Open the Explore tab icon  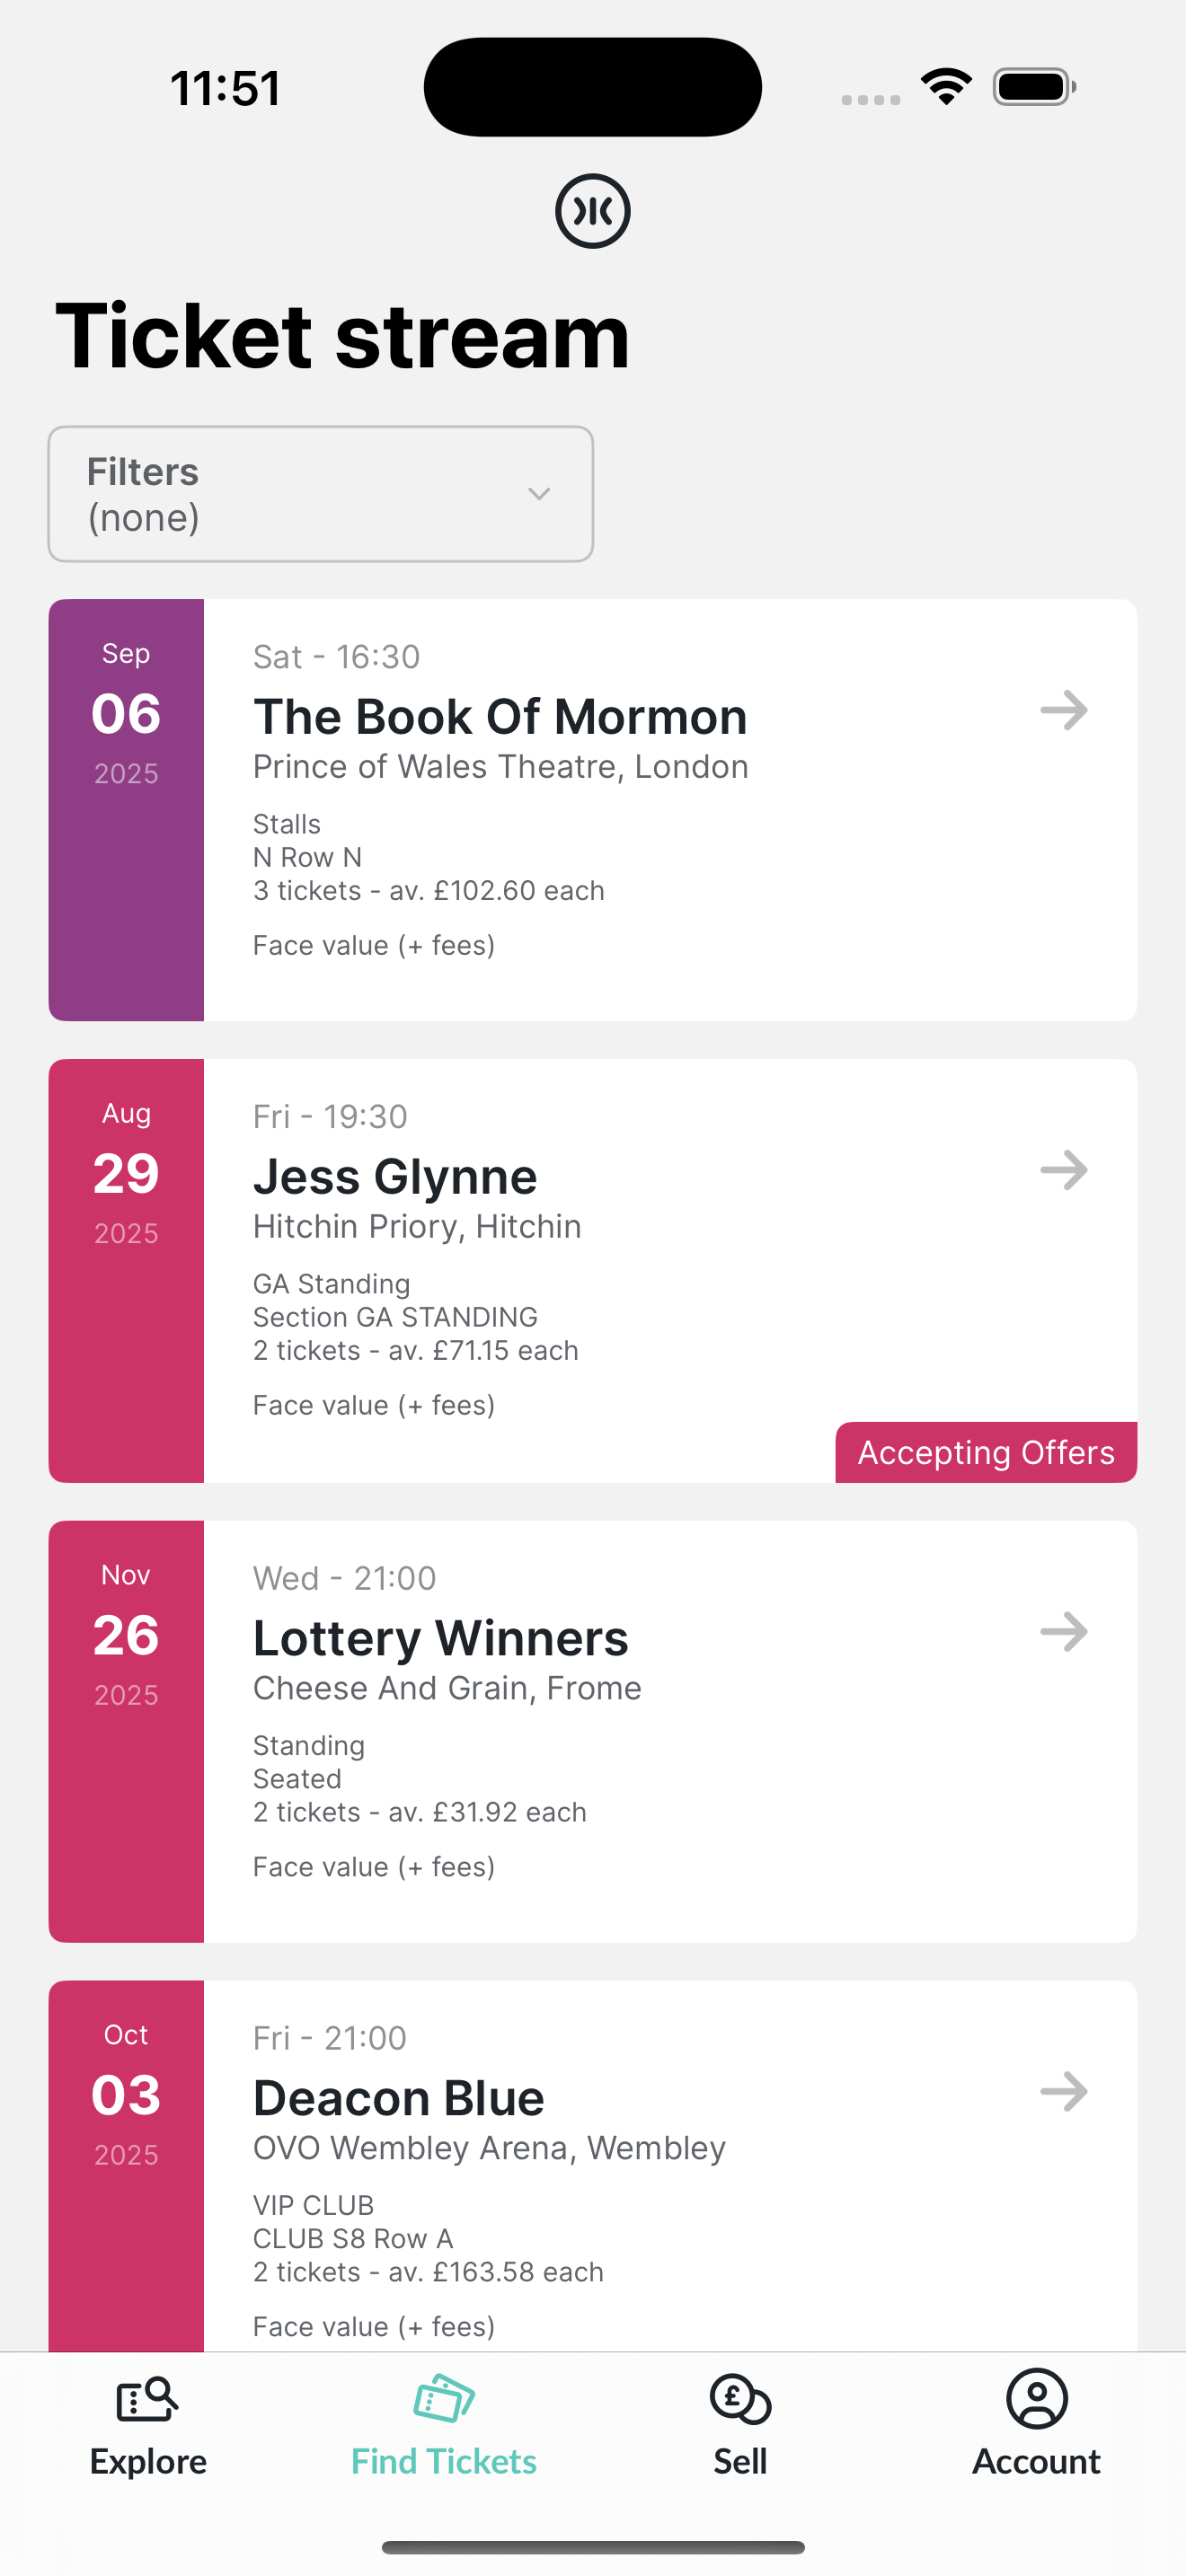pos(148,2399)
